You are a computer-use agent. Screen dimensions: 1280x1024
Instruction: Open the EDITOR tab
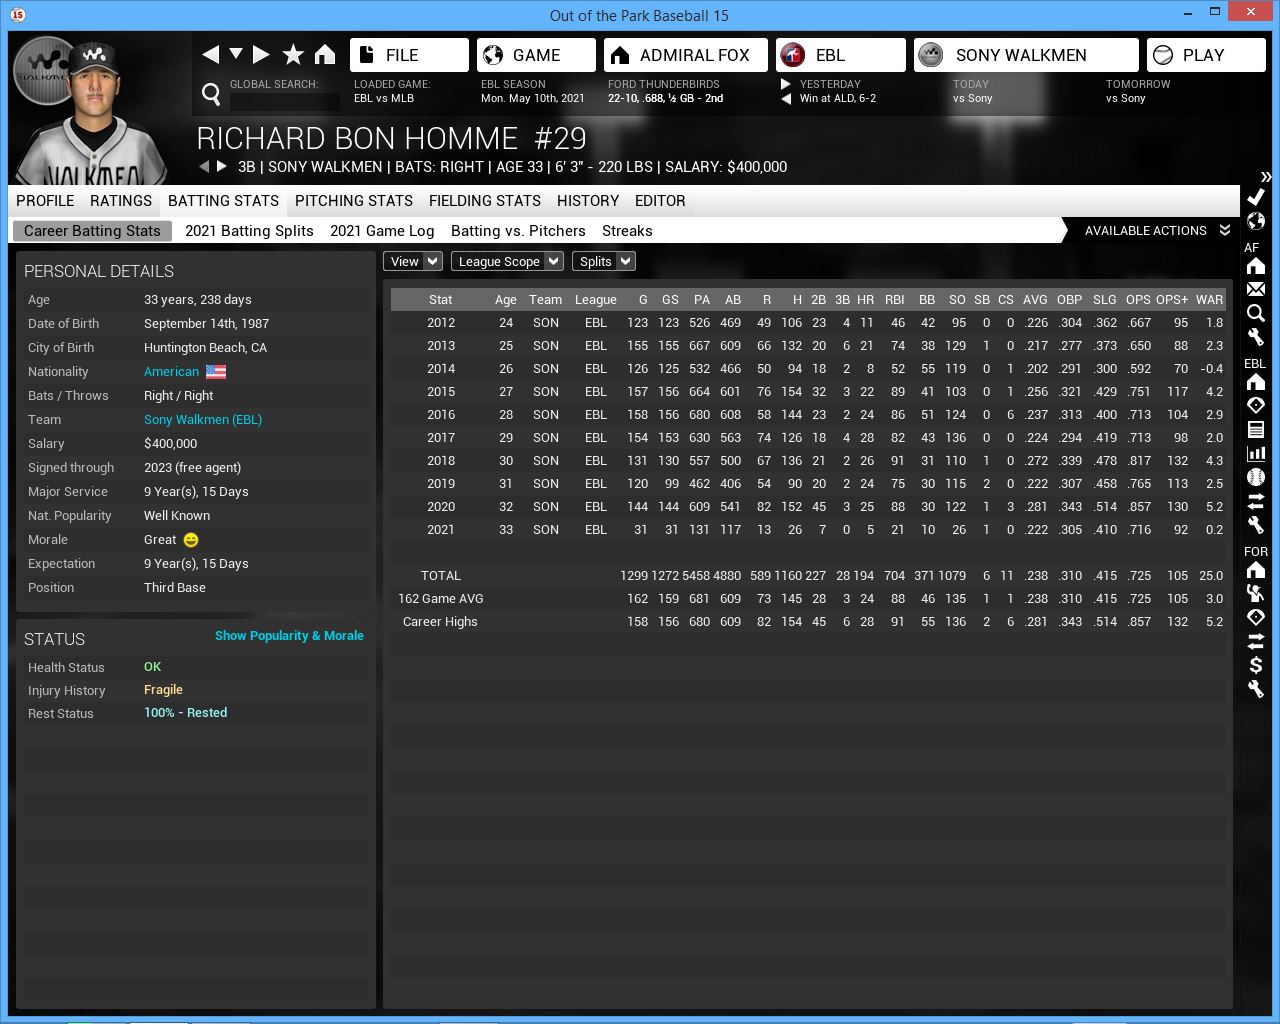click(660, 201)
